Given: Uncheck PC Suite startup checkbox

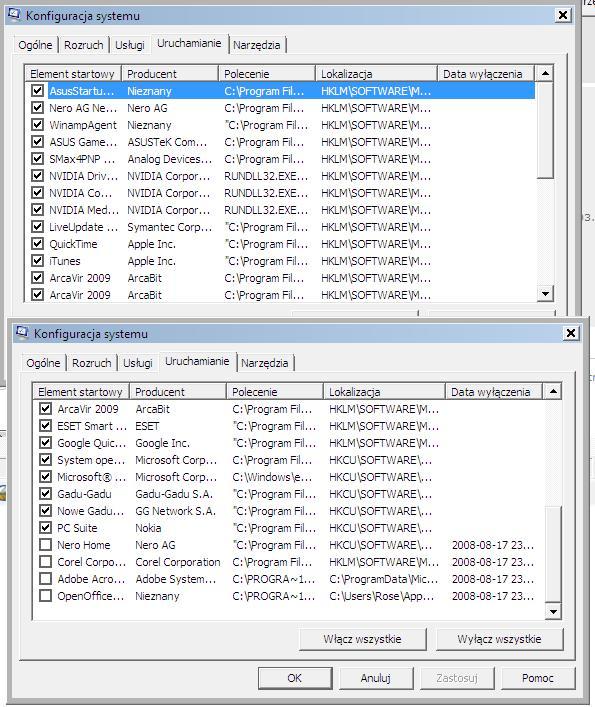Looking at the screenshot, I should pos(45,528).
